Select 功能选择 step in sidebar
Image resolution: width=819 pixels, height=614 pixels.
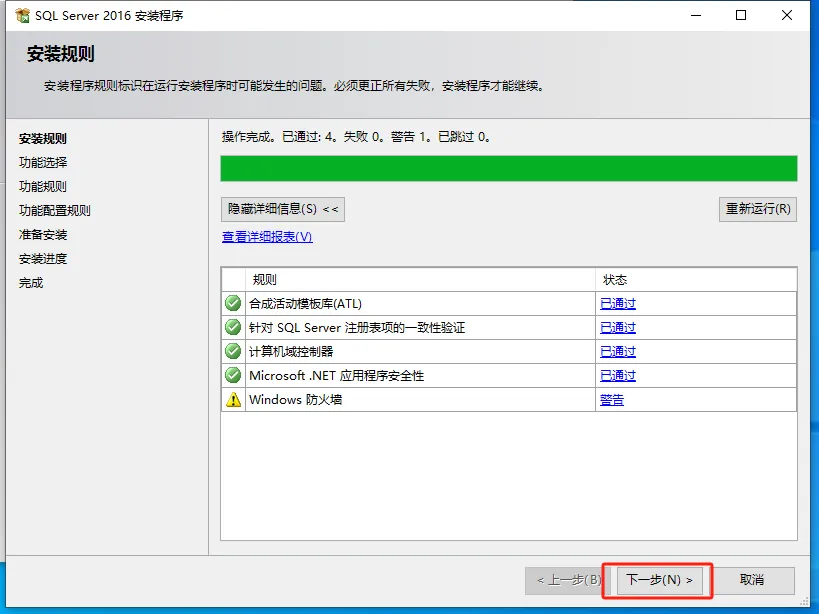click(x=43, y=162)
